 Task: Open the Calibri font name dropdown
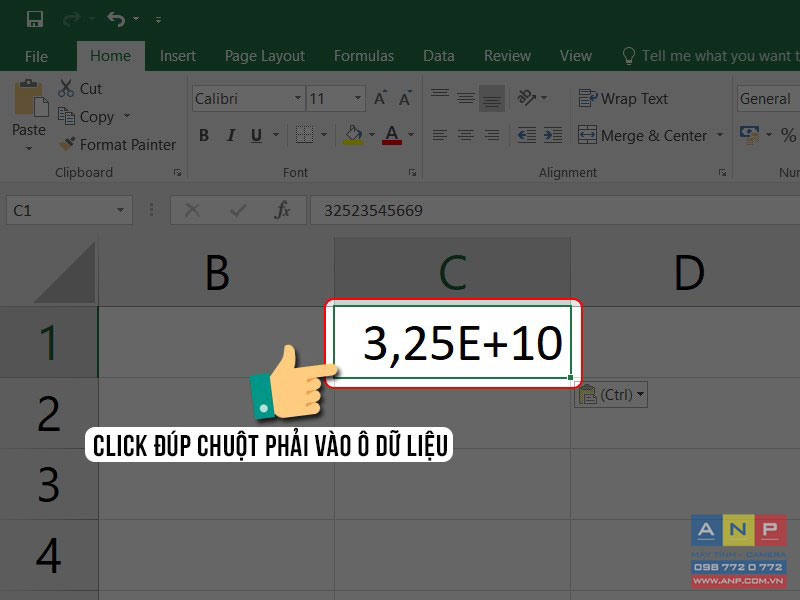(x=298, y=98)
